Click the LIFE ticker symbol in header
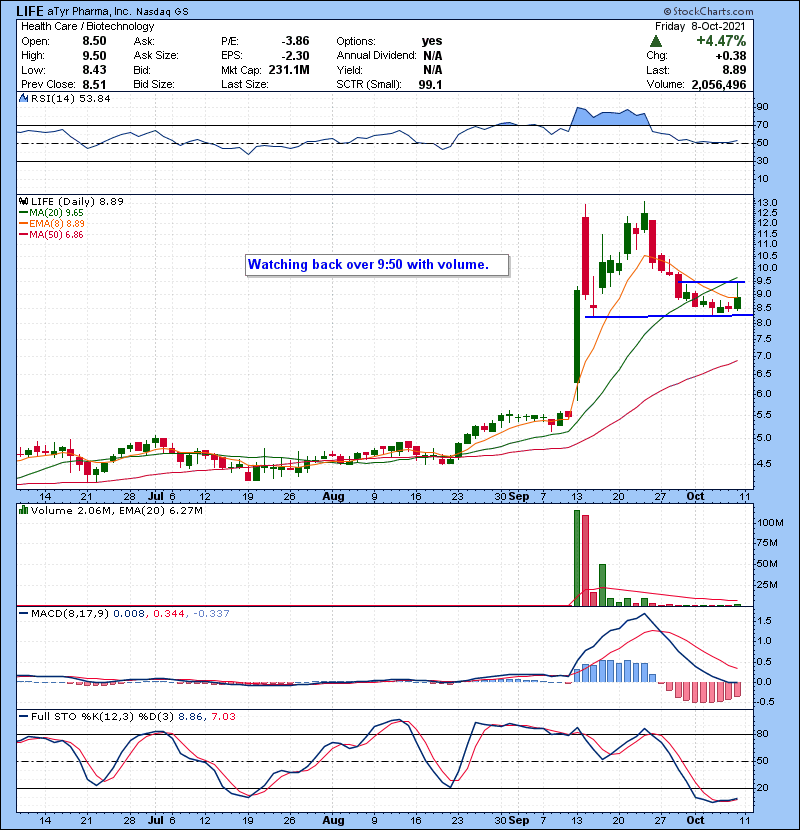This screenshot has height=830, width=800. tap(32, 9)
